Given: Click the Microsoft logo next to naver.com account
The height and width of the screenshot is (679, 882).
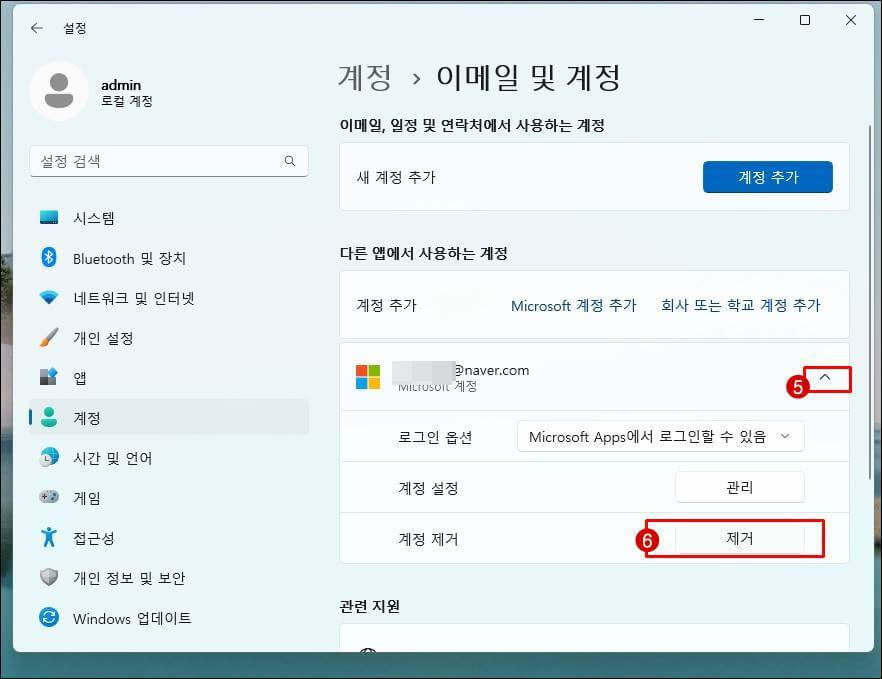Looking at the screenshot, I should click(x=368, y=377).
